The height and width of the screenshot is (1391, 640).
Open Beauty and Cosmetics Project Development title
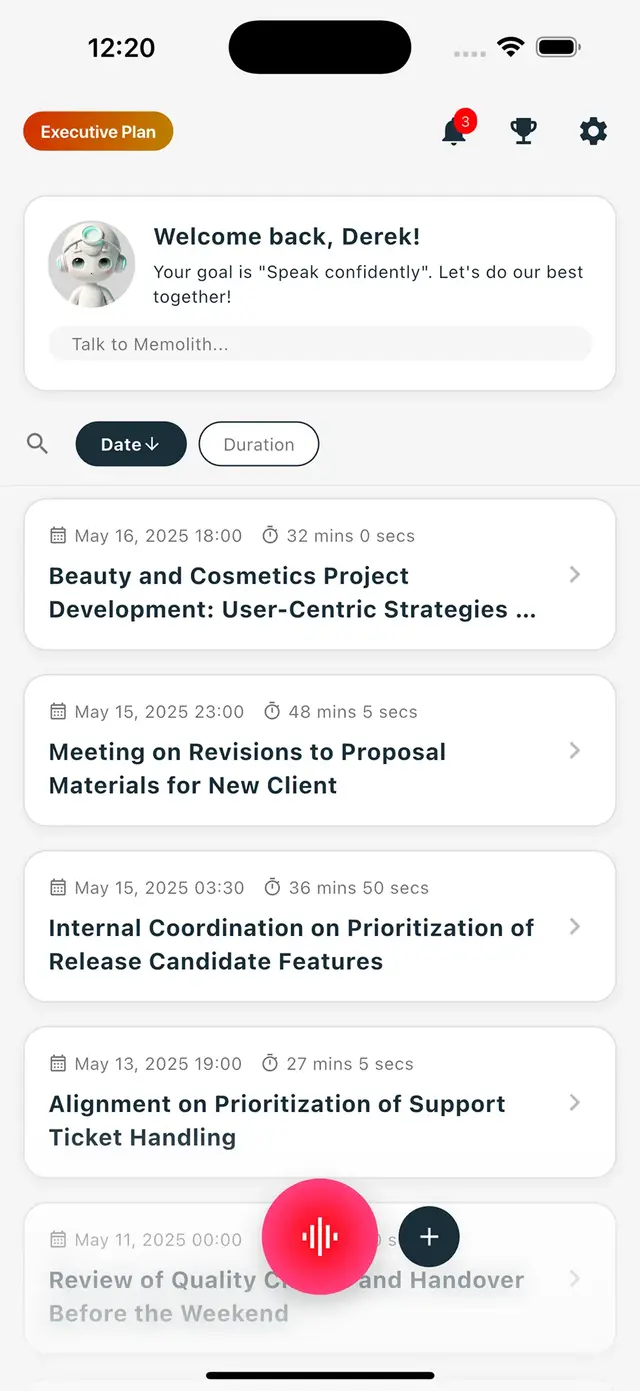coord(292,593)
